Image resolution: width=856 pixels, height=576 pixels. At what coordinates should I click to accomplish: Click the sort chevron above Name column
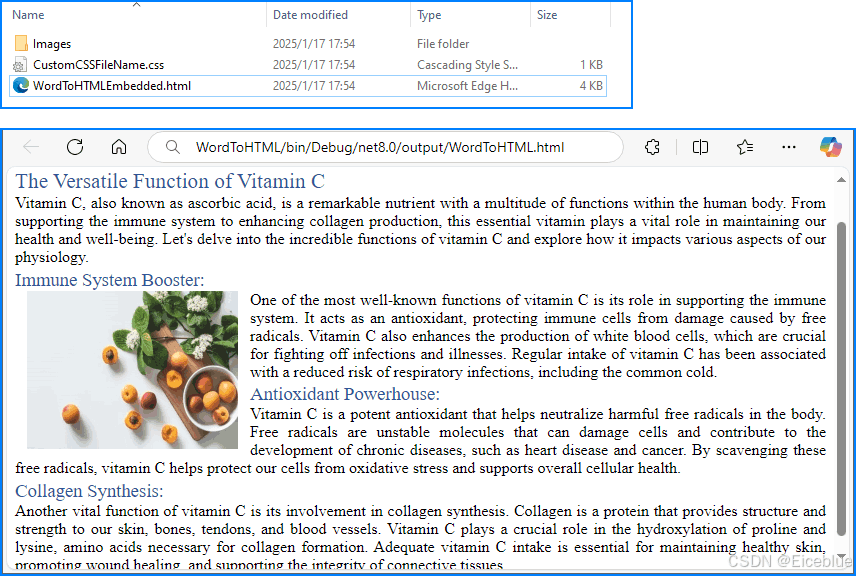click(136, 4)
